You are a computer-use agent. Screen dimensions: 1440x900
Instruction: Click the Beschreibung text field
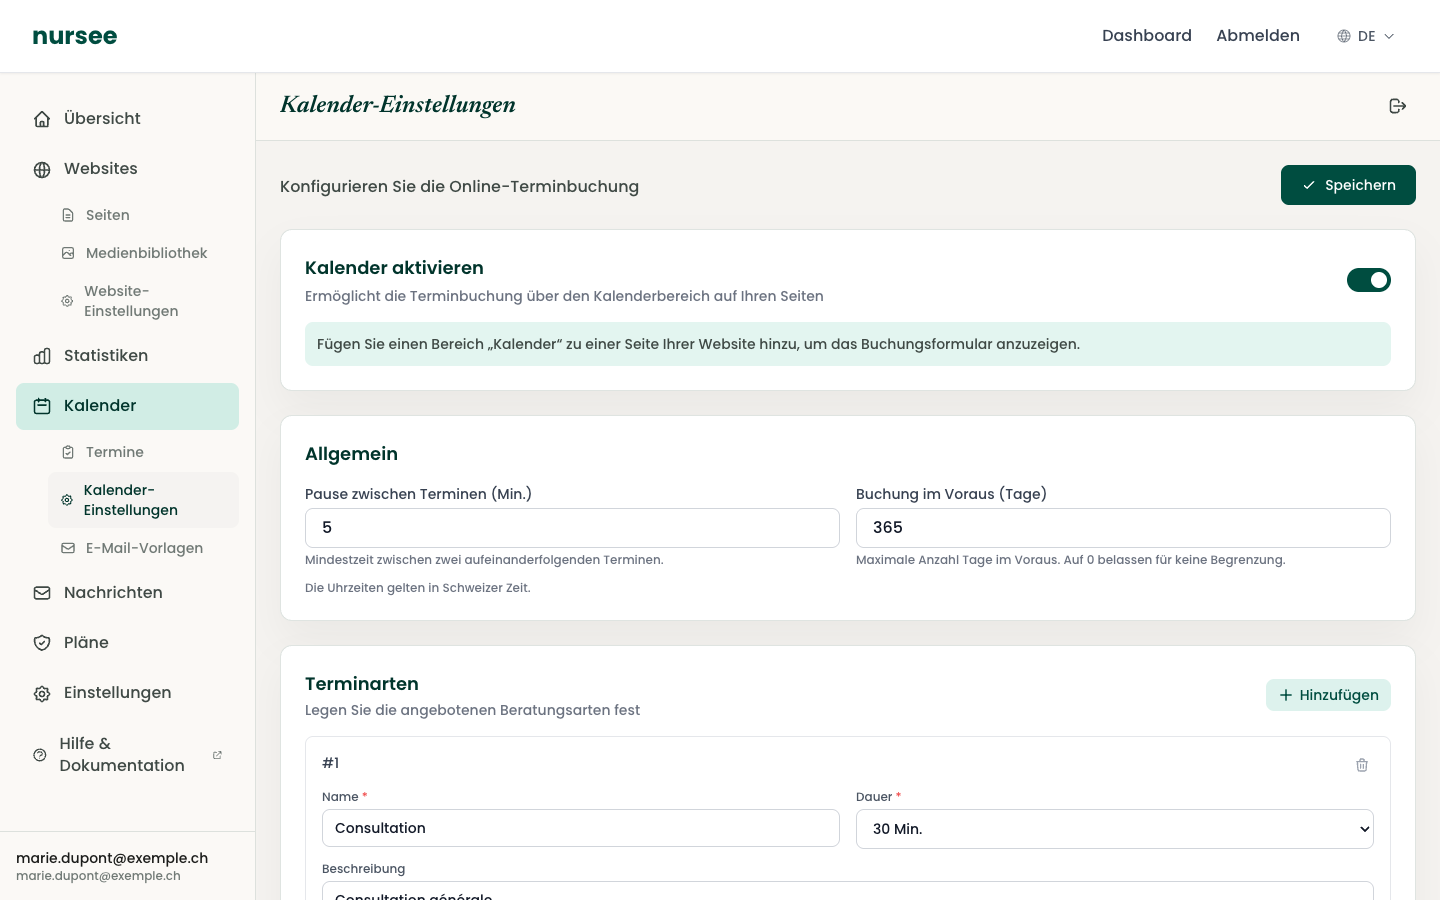click(x=848, y=891)
